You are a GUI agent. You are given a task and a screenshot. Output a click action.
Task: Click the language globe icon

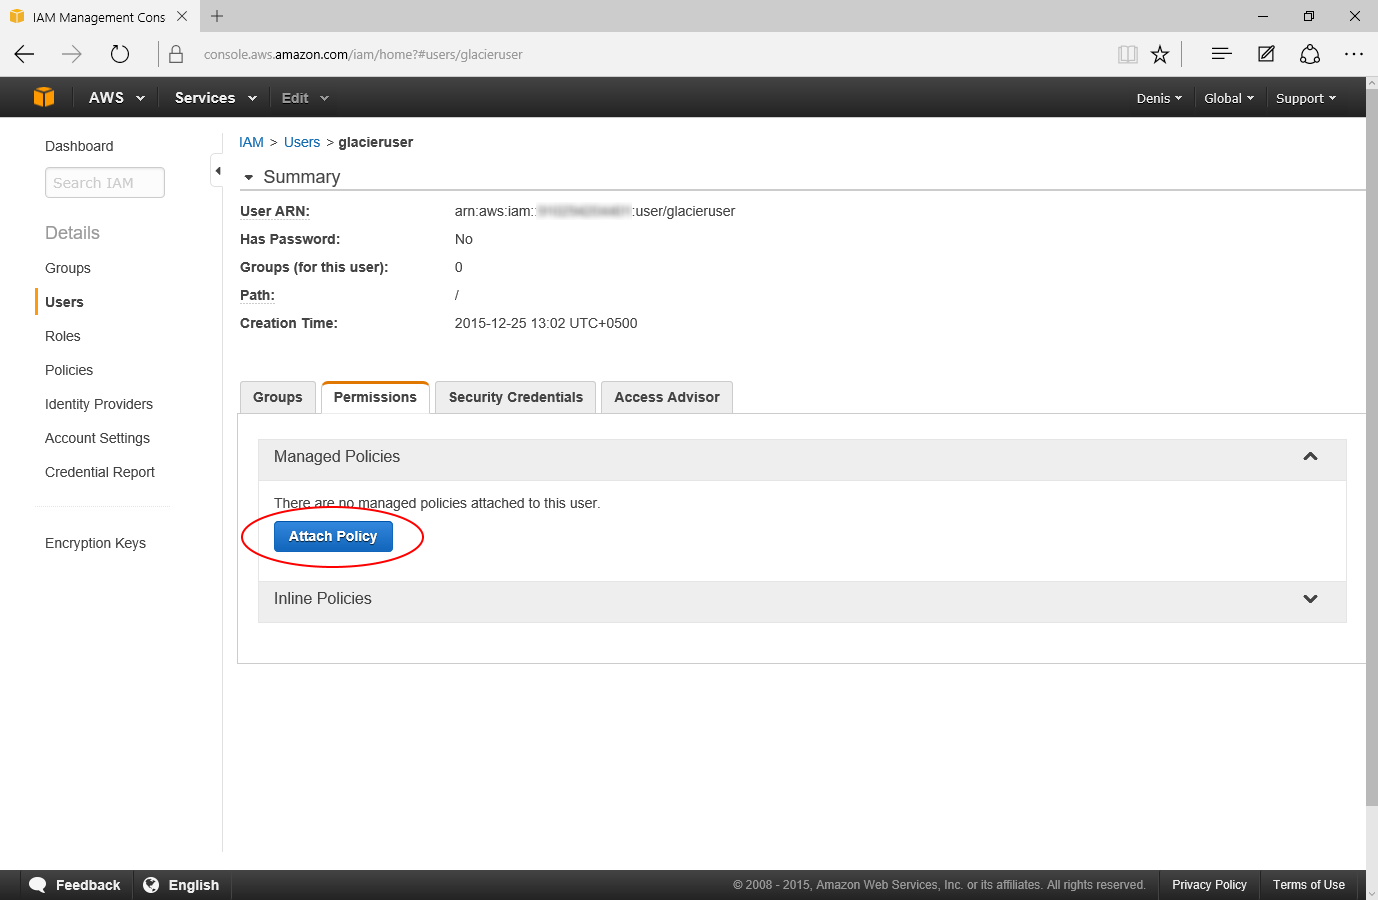pos(151,885)
